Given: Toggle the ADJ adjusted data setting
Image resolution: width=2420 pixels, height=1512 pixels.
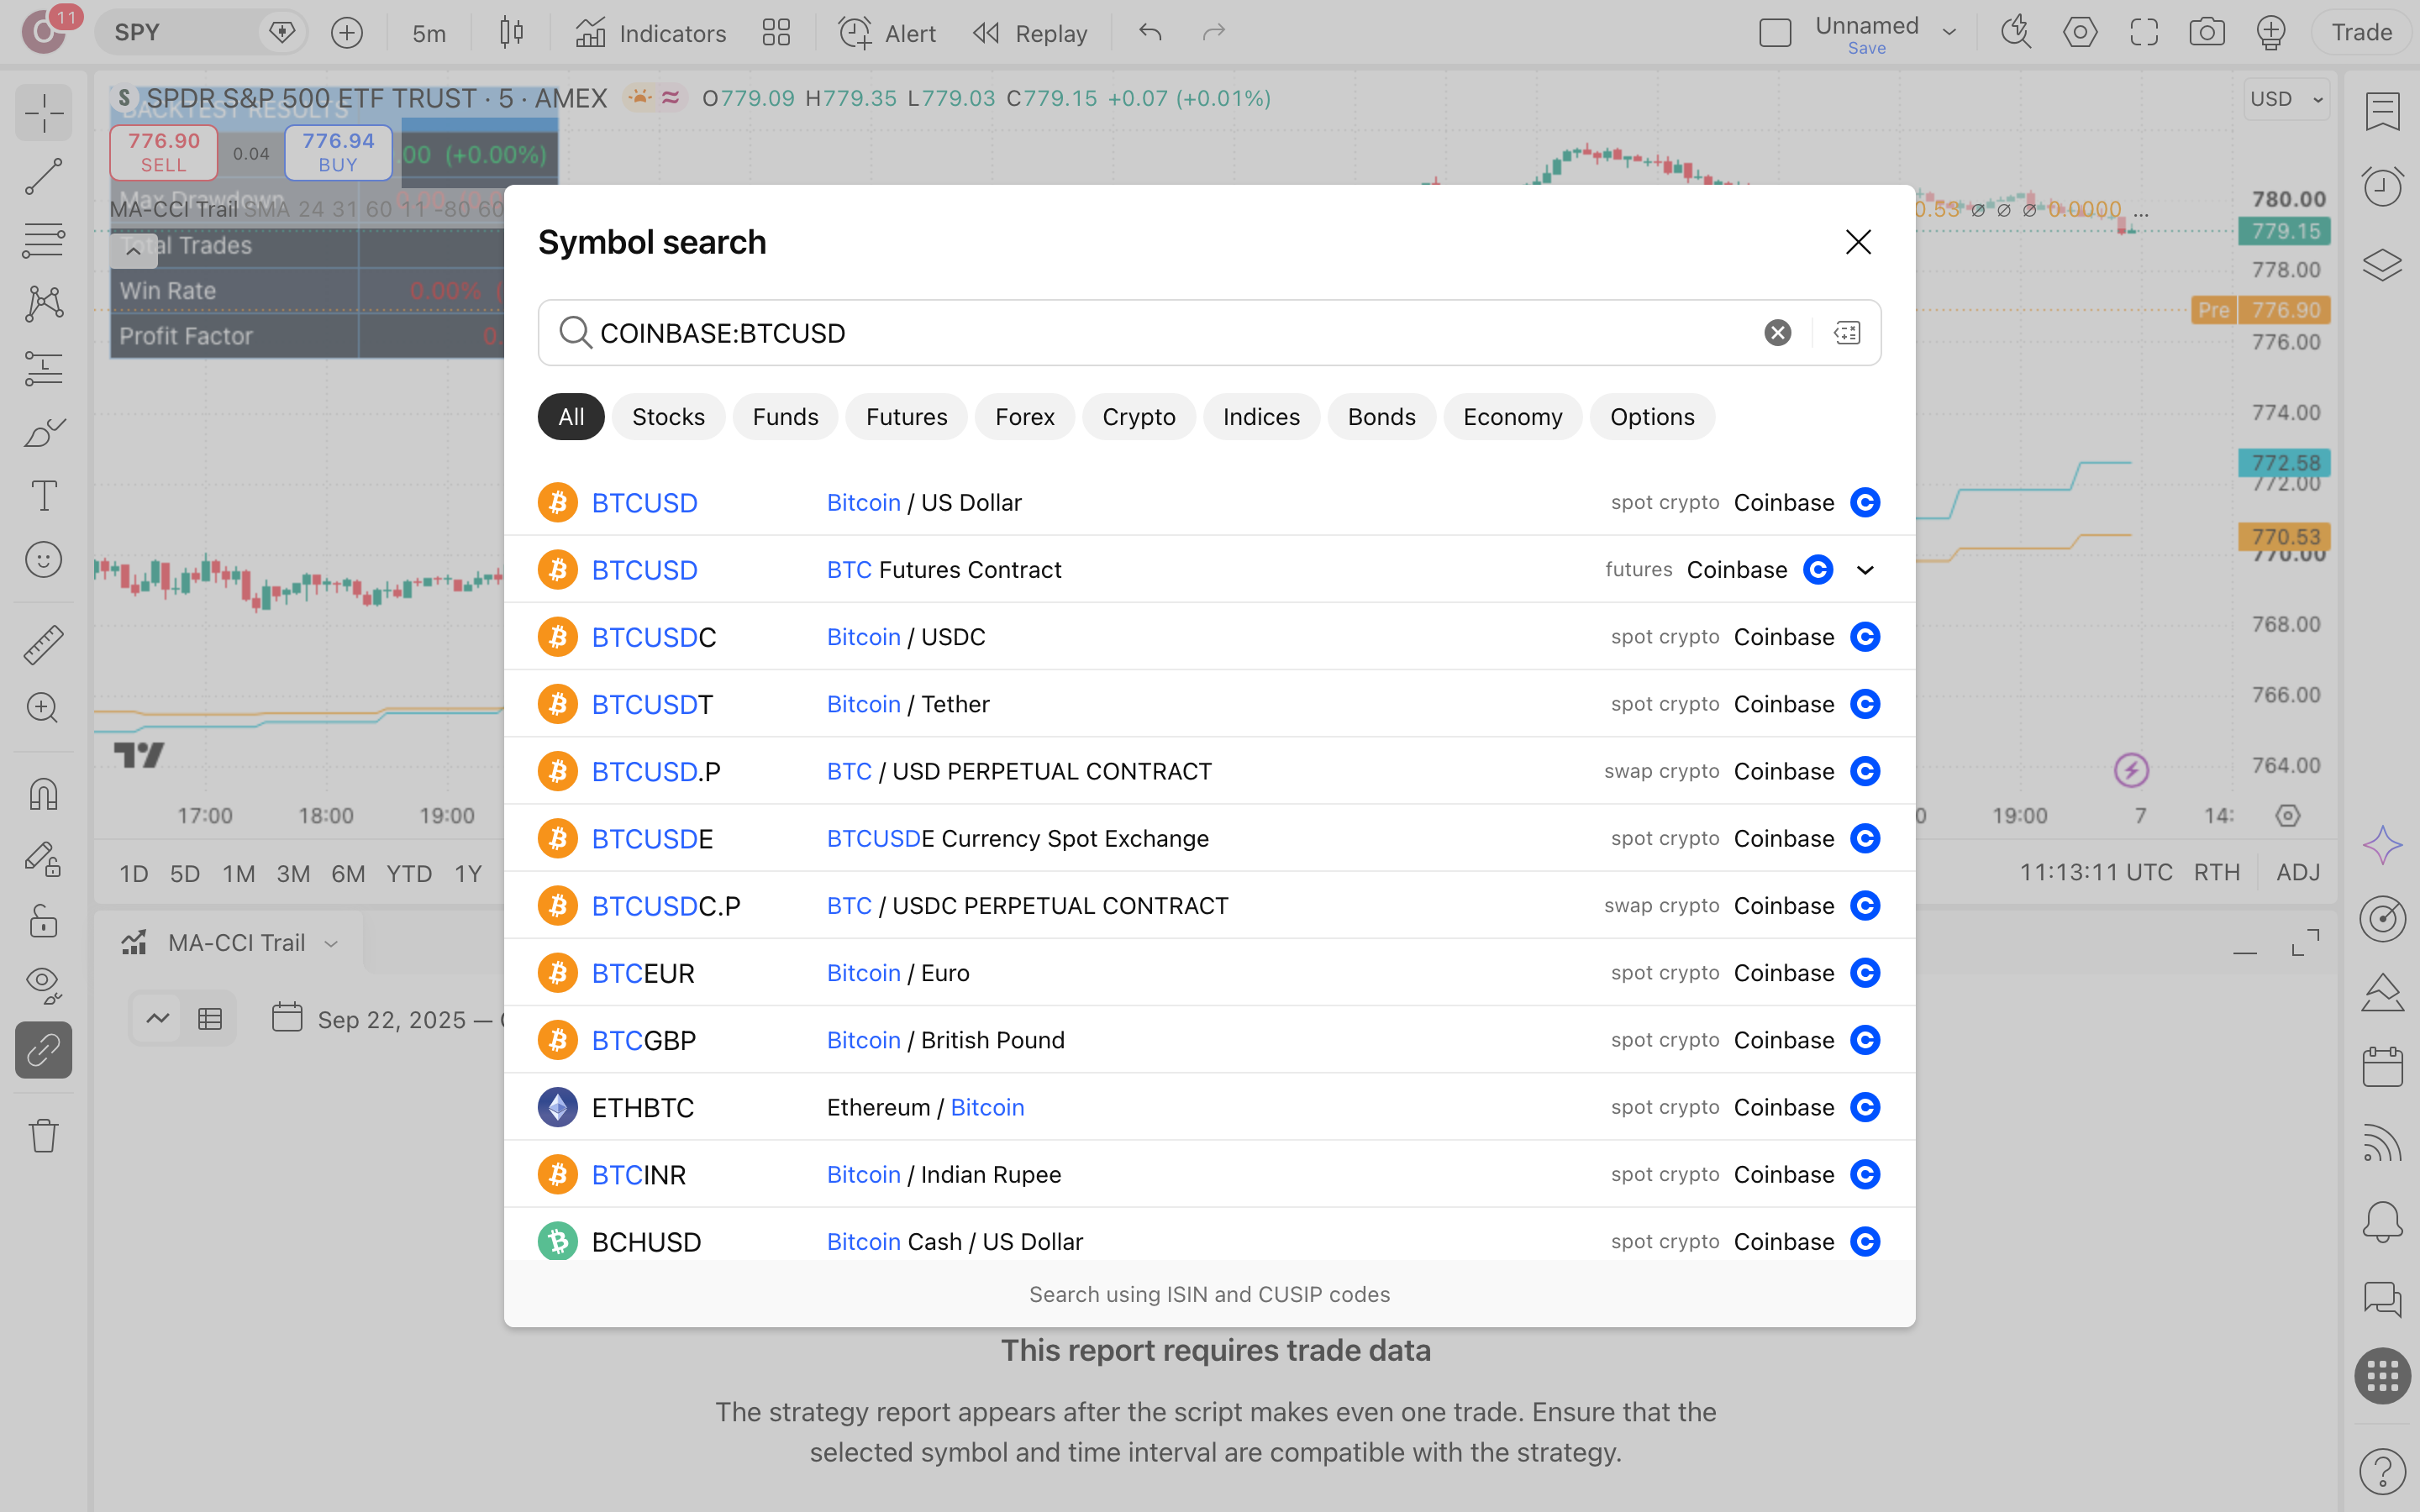Looking at the screenshot, I should coord(2297,873).
